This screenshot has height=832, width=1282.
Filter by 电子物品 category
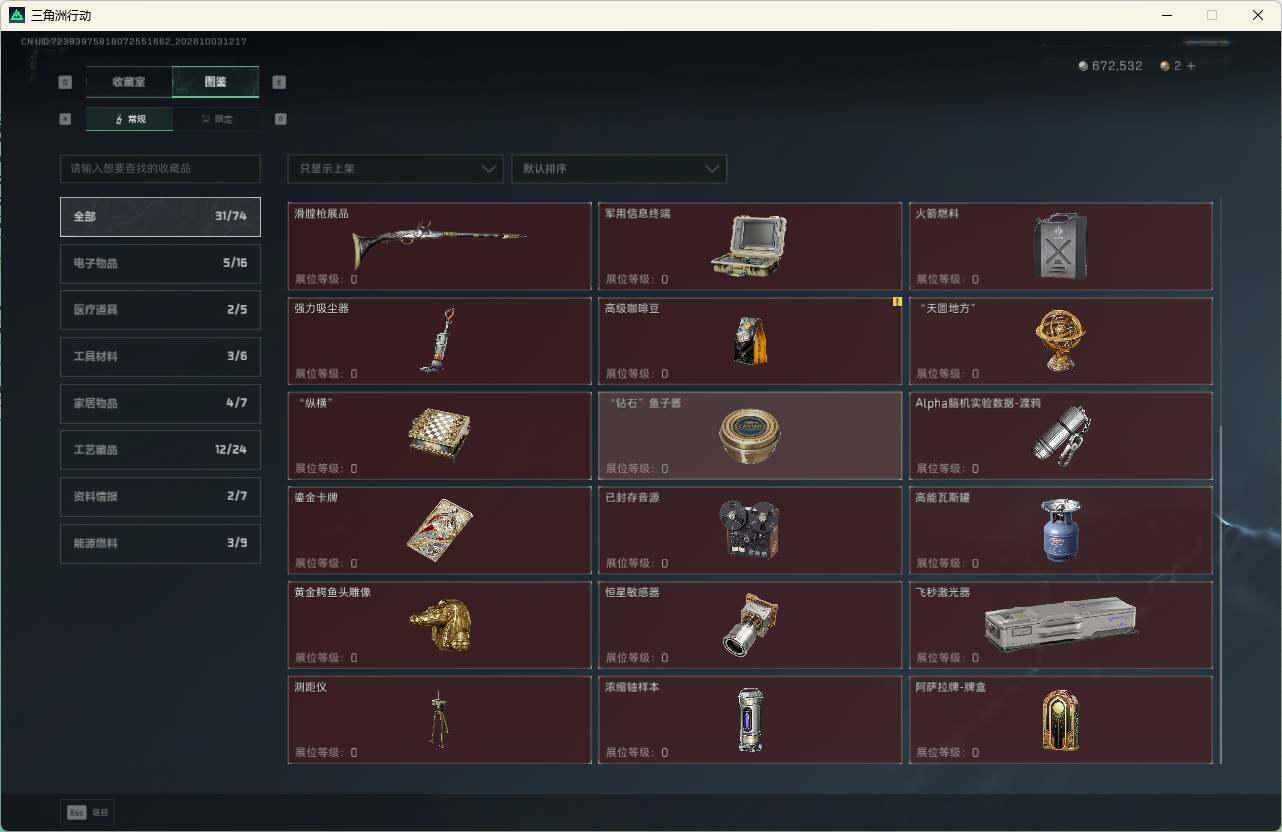tap(160, 263)
